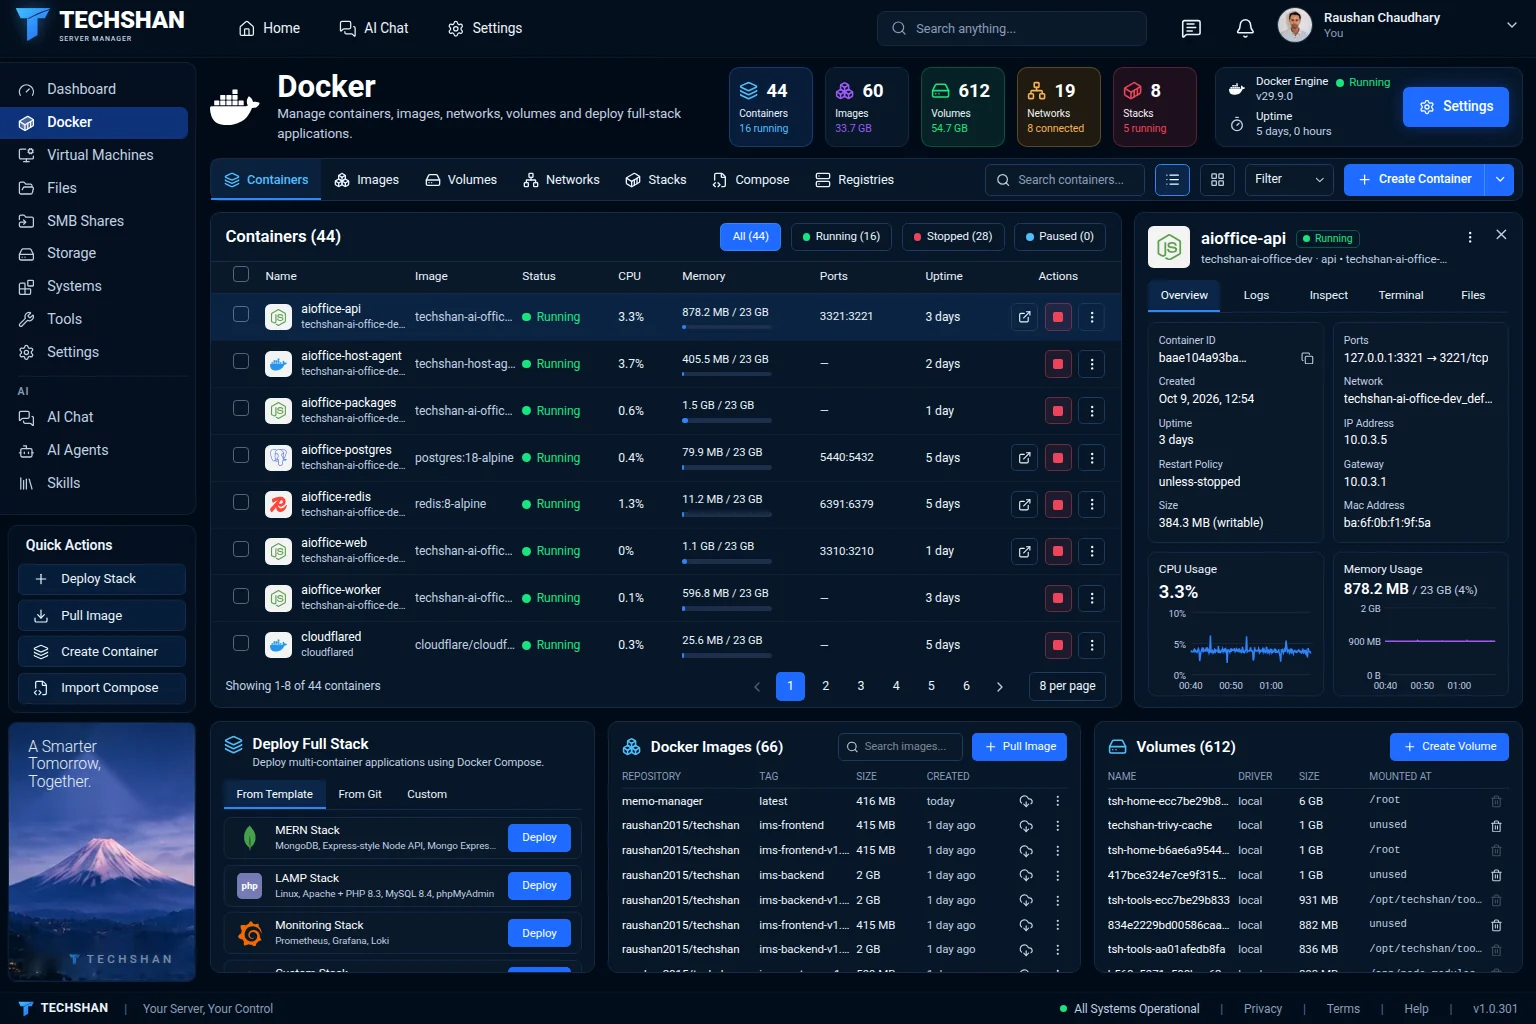Open aioffice-web in external link
Screen dimensions: 1536x1024
1025,551
